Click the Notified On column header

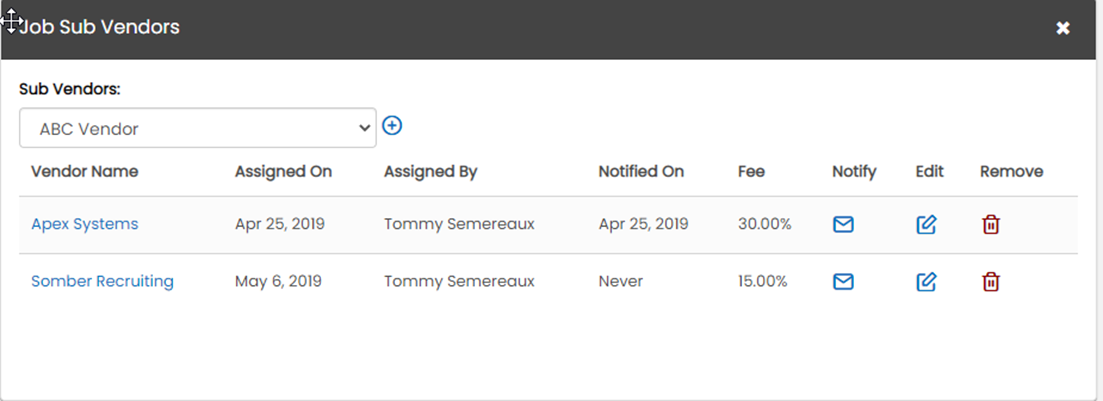click(x=641, y=172)
